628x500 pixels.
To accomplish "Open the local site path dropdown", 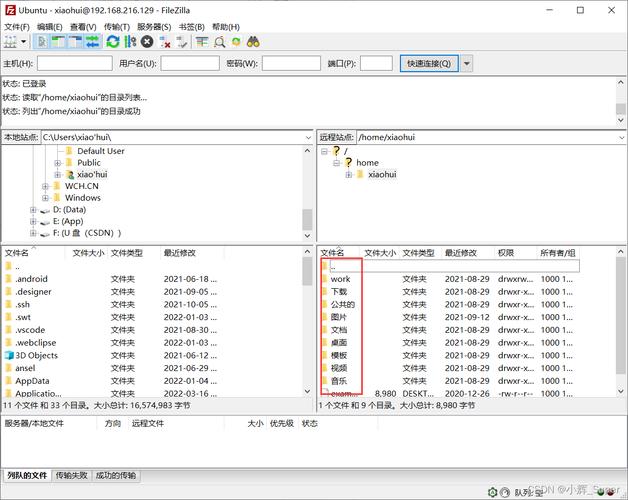I will pyautogui.click(x=308, y=137).
